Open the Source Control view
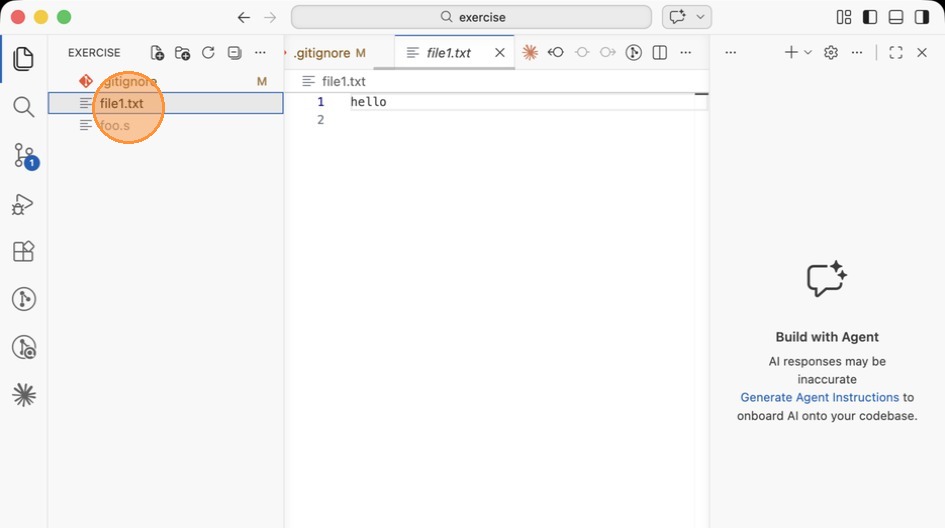The width and height of the screenshot is (945, 528). click(23, 155)
